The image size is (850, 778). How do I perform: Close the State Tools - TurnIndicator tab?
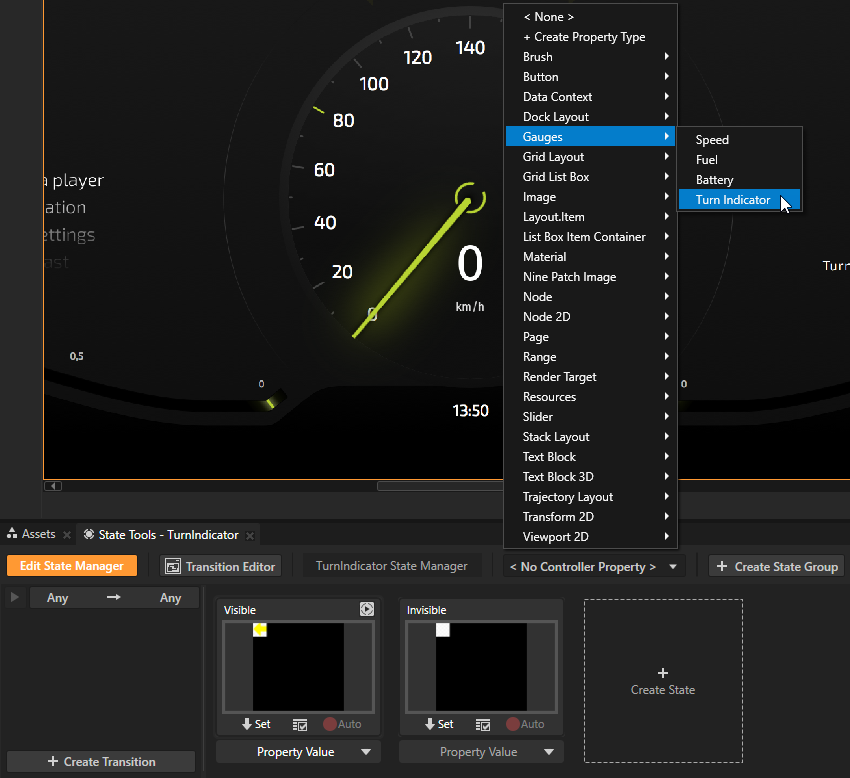pyautogui.click(x=250, y=535)
